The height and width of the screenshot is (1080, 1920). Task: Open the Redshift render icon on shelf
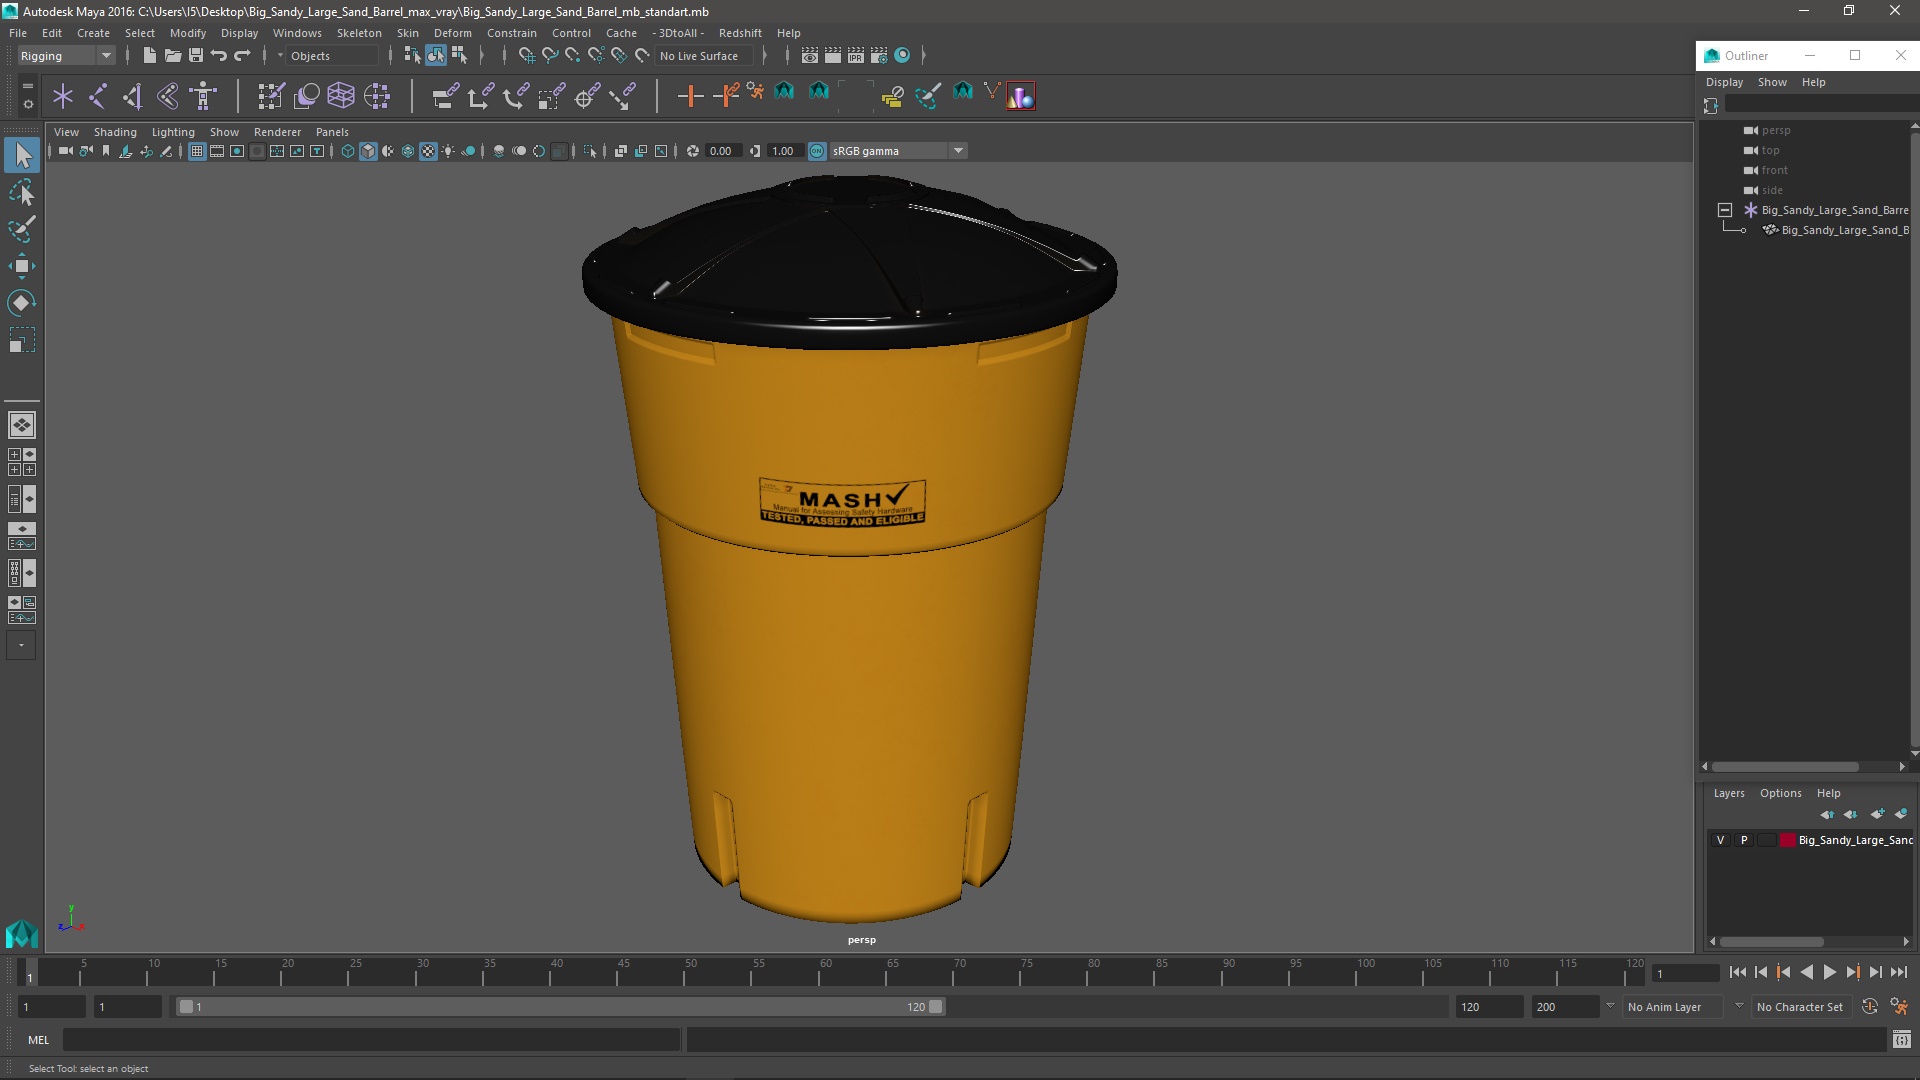point(1020,96)
